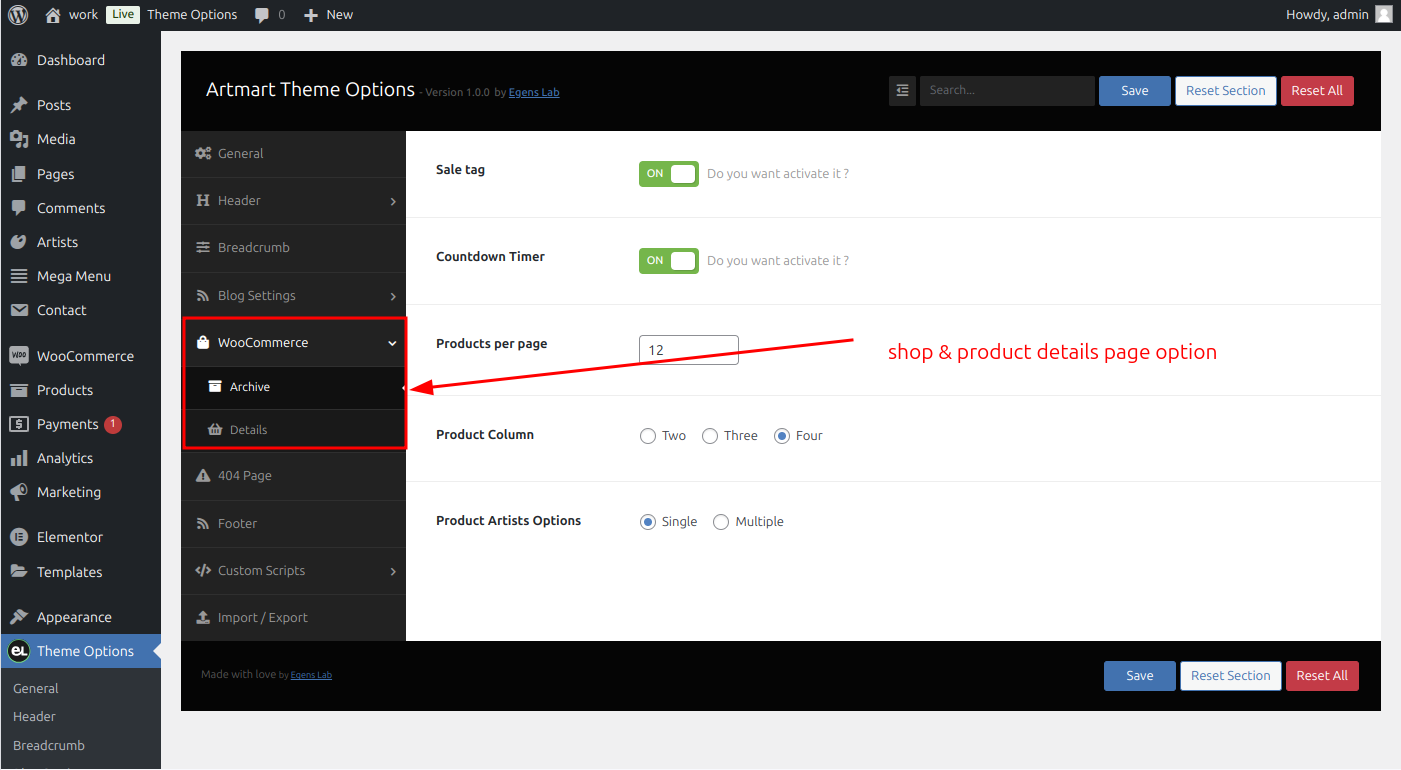Image resolution: width=1401 pixels, height=770 pixels.
Task: Click the Appearance brush icon
Action: click(19, 617)
